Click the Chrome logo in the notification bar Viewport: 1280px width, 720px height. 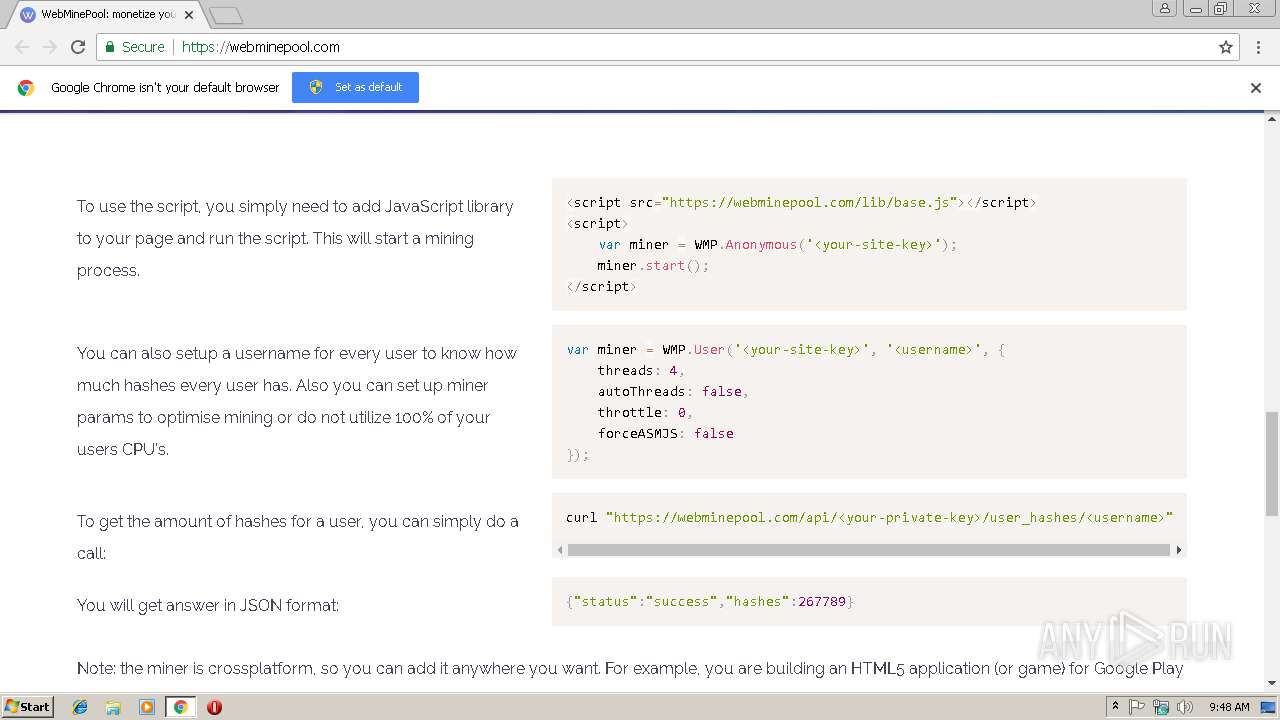click(26, 88)
